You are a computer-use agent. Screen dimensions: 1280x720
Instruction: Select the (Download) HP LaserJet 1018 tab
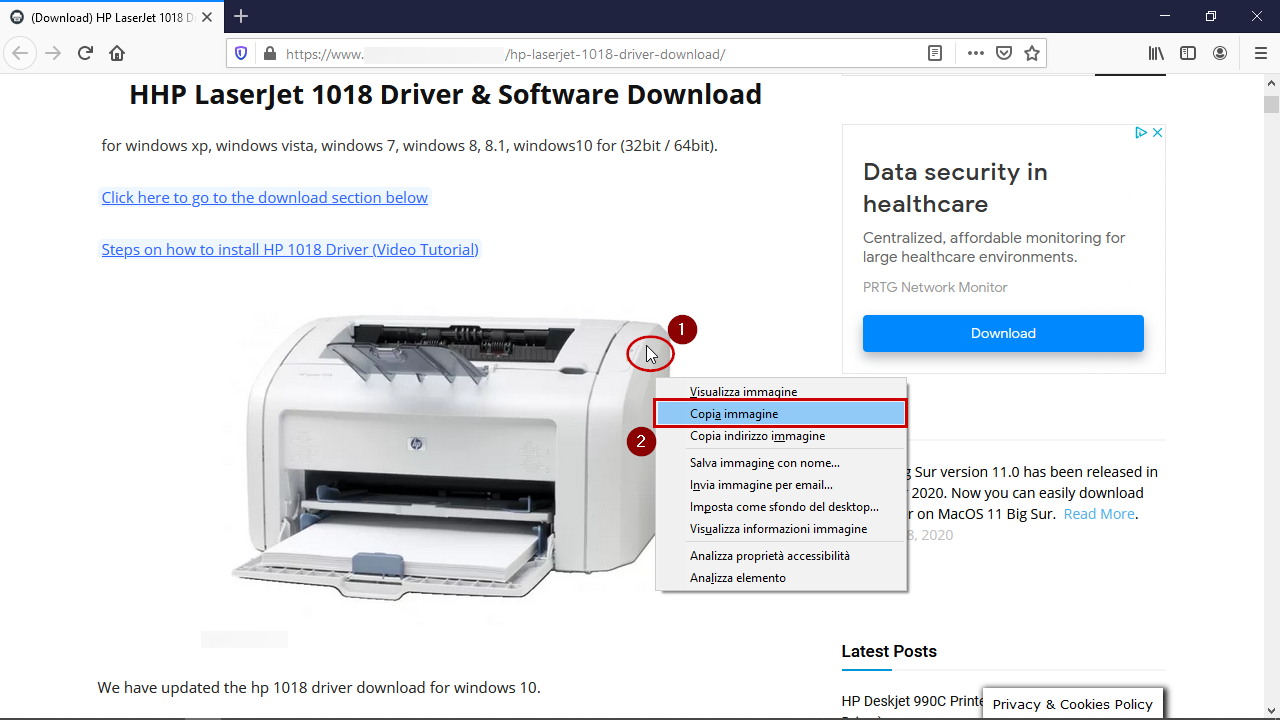[113, 17]
